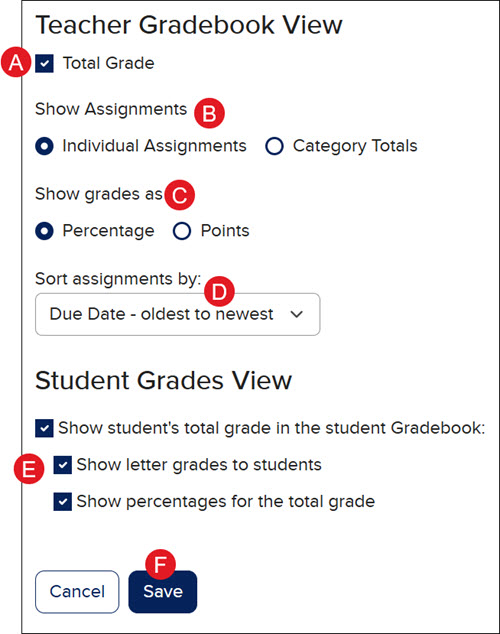Disable Show letter grades to students
Screen dimensions: 500x634
pos(63,465)
